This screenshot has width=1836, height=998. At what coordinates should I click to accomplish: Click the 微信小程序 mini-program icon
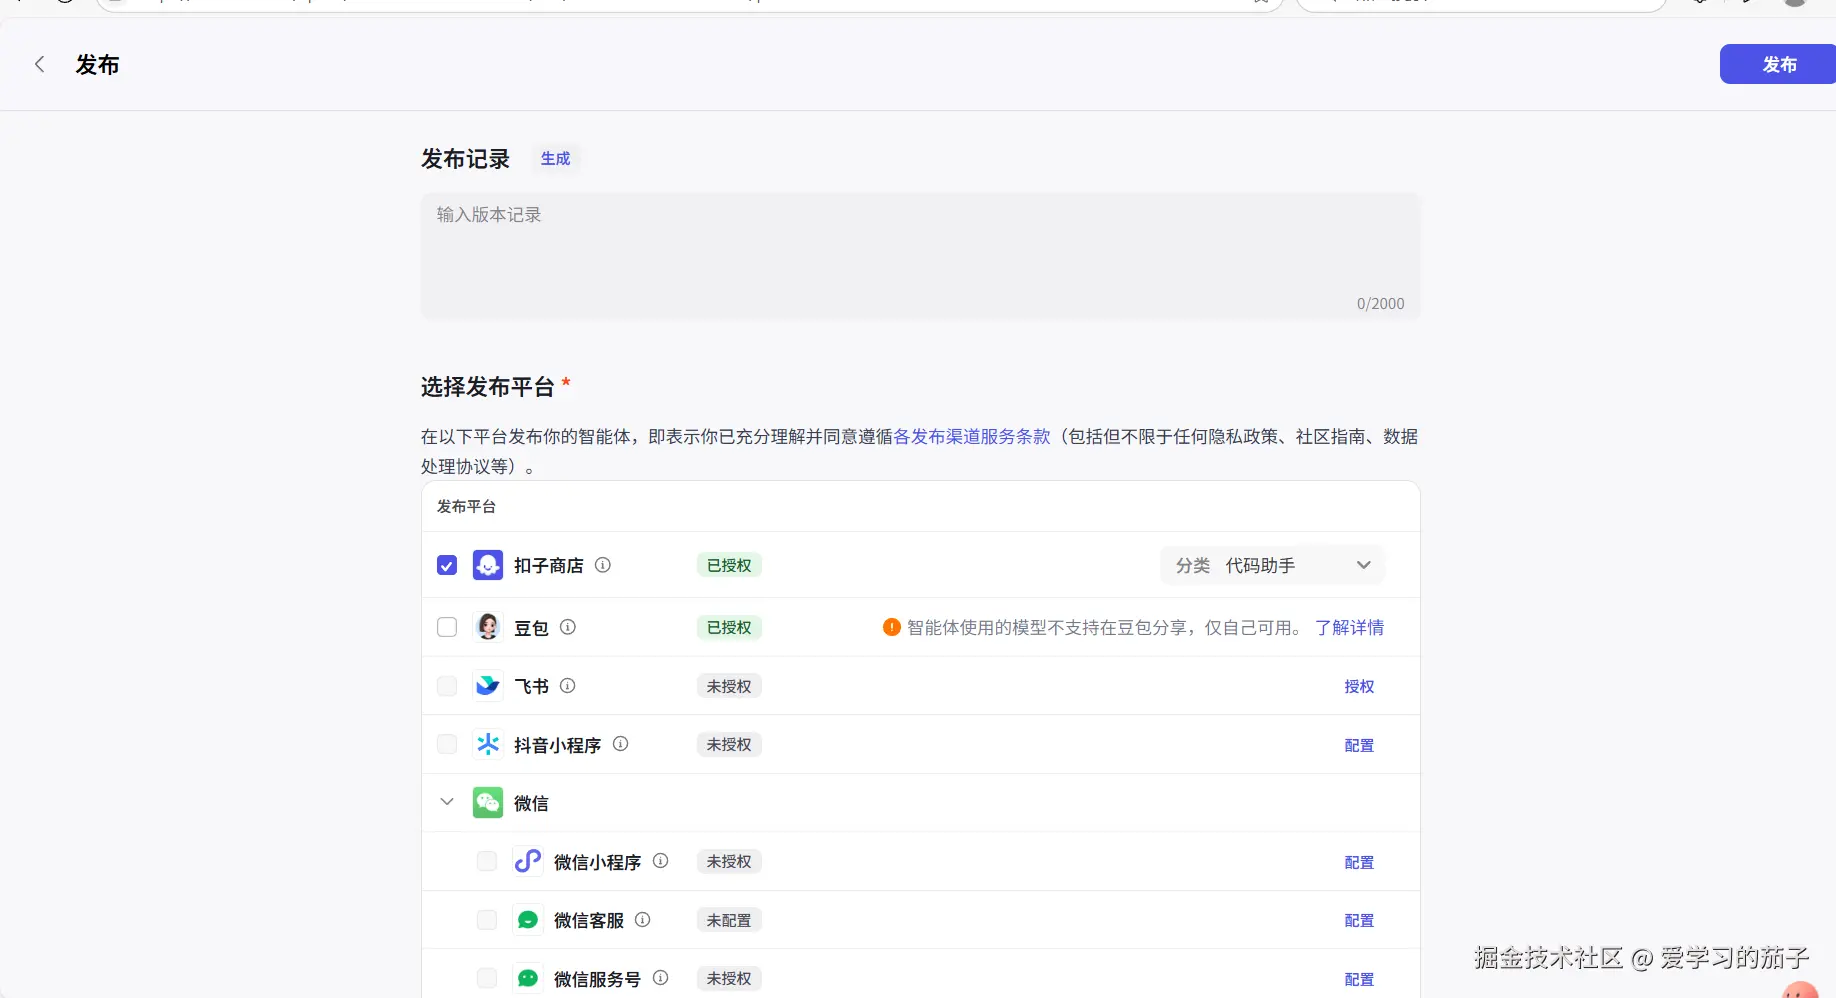(527, 861)
